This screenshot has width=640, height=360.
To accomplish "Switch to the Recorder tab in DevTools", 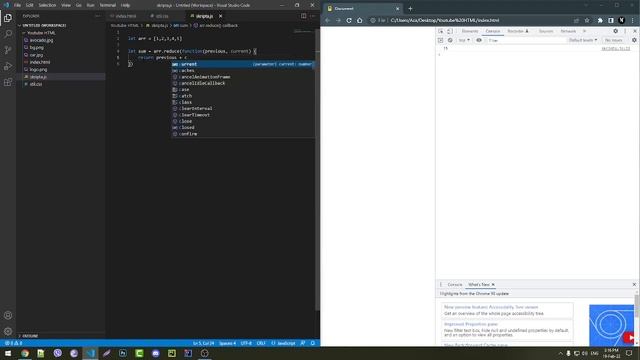I will pos(518,31).
